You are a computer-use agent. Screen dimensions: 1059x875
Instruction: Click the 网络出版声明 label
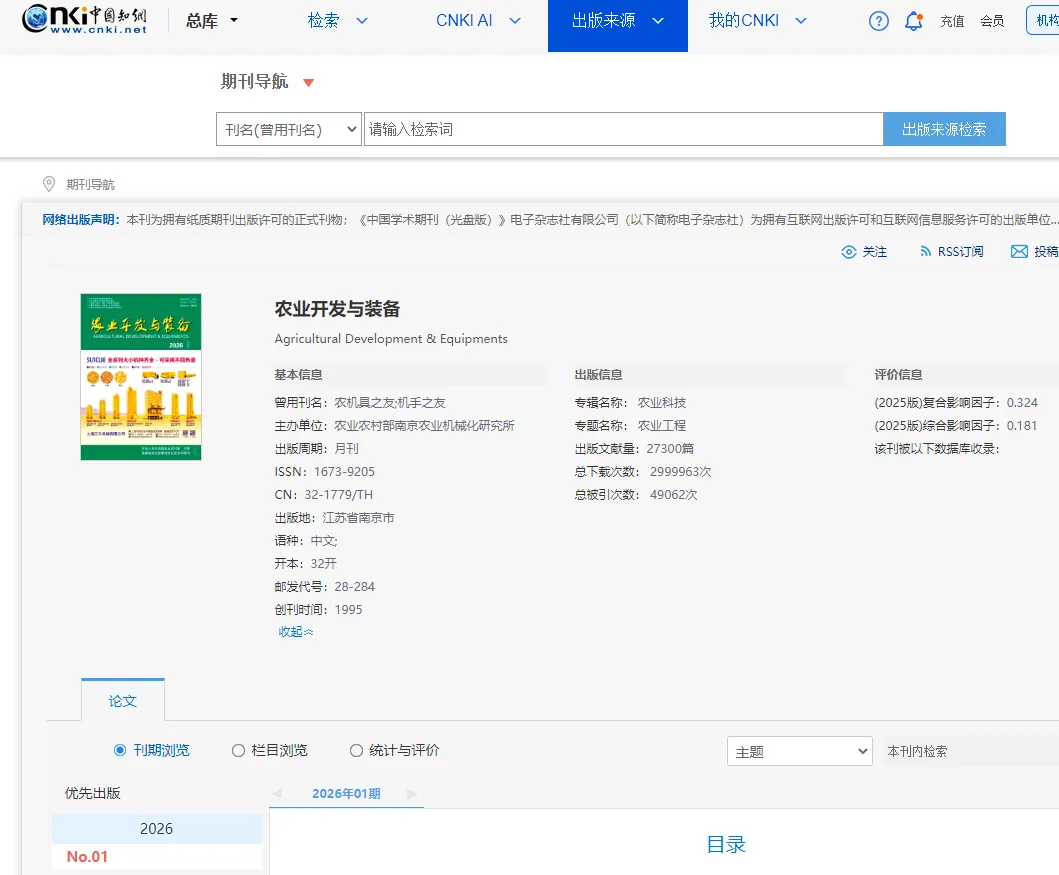click(81, 219)
